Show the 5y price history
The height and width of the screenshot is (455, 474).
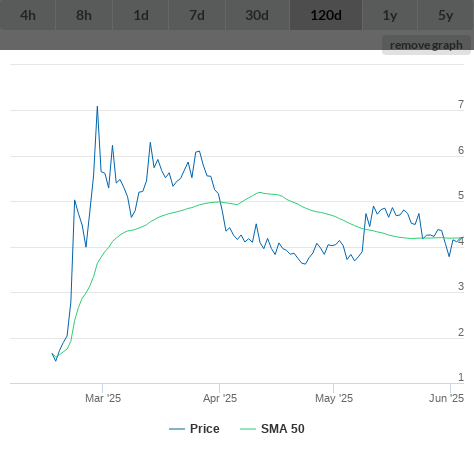coord(446,15)
